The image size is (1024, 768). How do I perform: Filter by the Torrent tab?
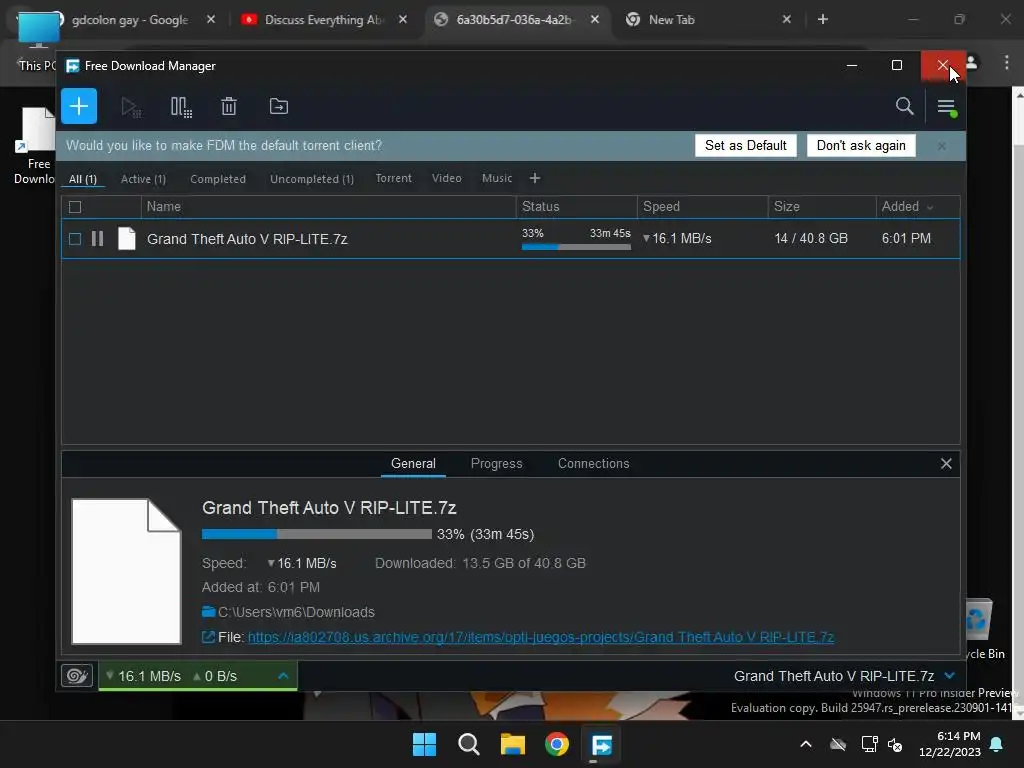394,178
